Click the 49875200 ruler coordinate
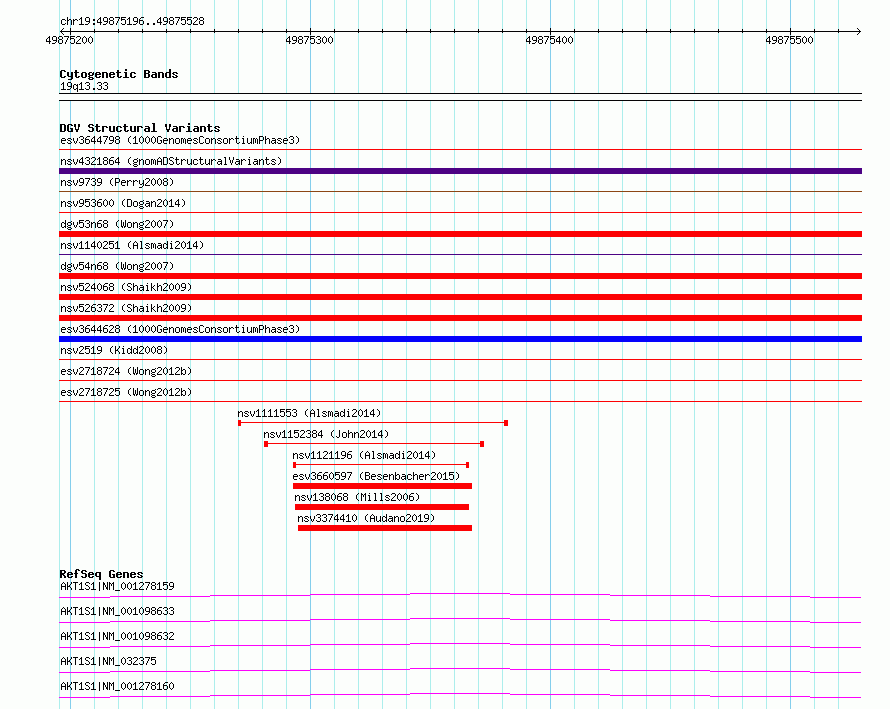The height and width of the screenshot is (709, 890). pos(69,40)
